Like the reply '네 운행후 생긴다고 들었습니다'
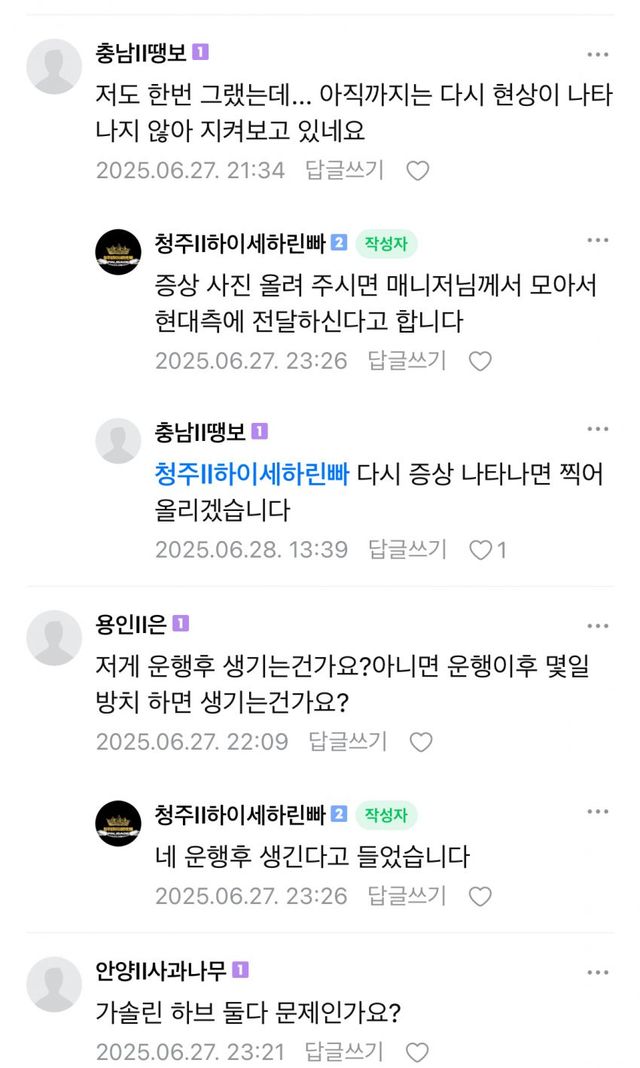 point(480,896)
